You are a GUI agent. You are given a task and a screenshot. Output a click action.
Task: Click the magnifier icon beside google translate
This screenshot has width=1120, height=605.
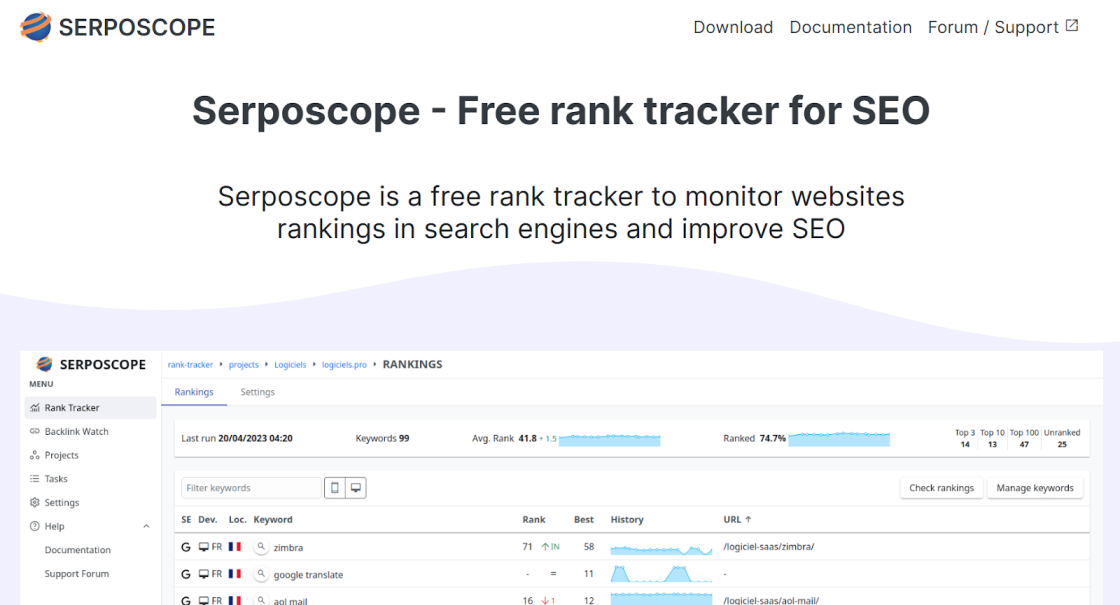coord(261,575)
